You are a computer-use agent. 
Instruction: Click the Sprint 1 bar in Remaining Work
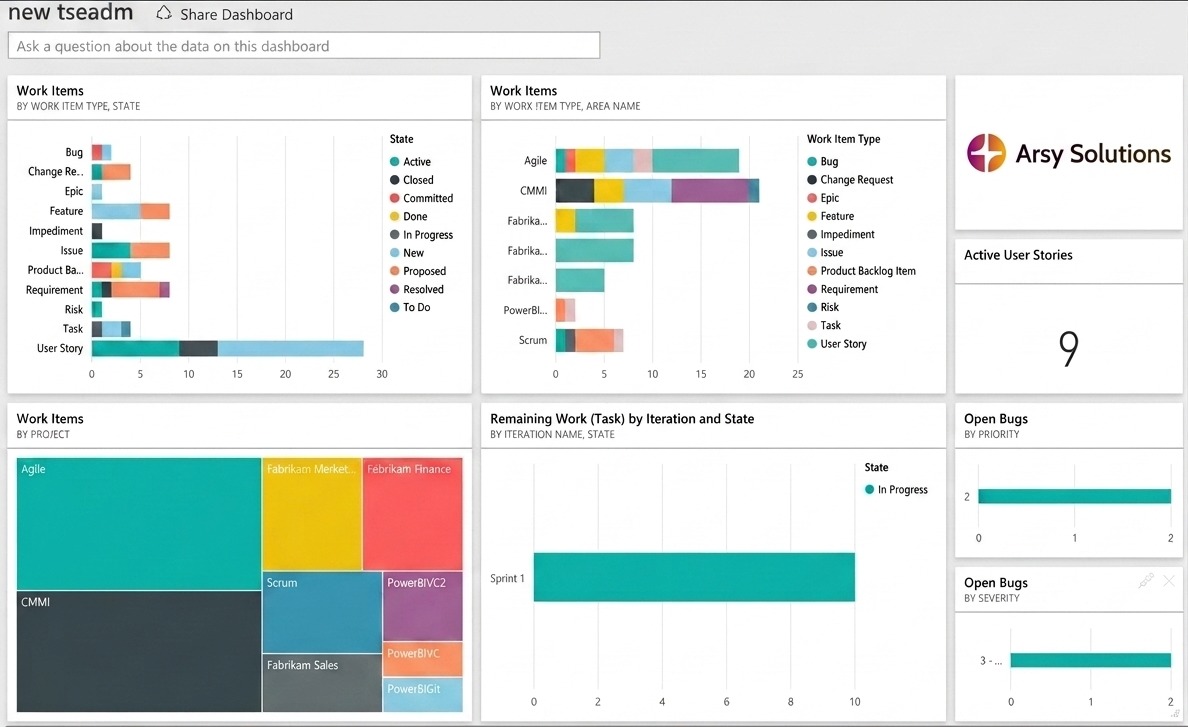[x=694, y=577]
